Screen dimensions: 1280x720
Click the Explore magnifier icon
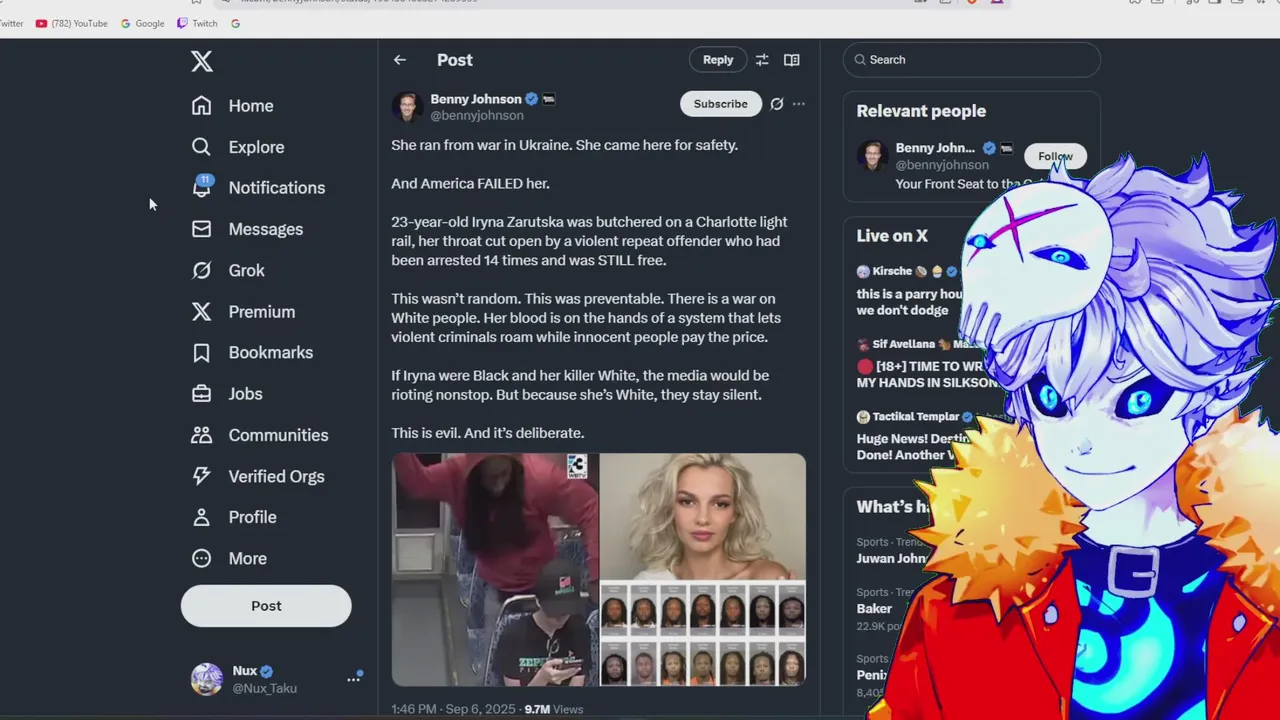point(202,147)
